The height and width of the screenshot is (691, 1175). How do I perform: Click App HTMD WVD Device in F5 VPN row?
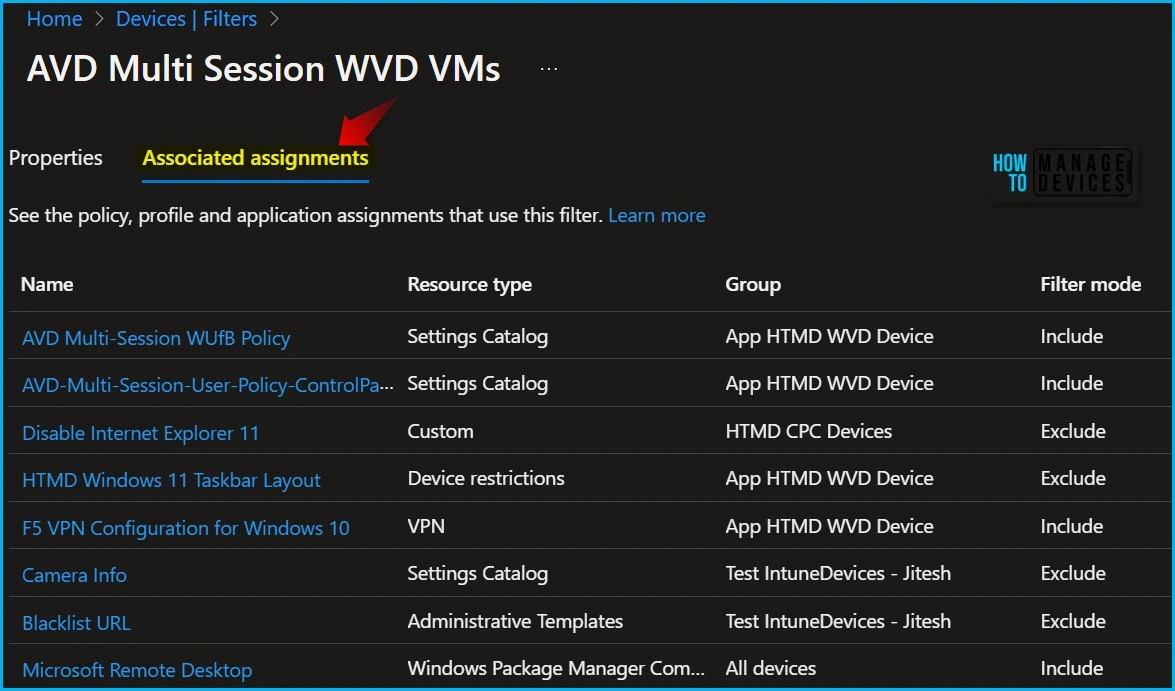(x=829, y=527)
